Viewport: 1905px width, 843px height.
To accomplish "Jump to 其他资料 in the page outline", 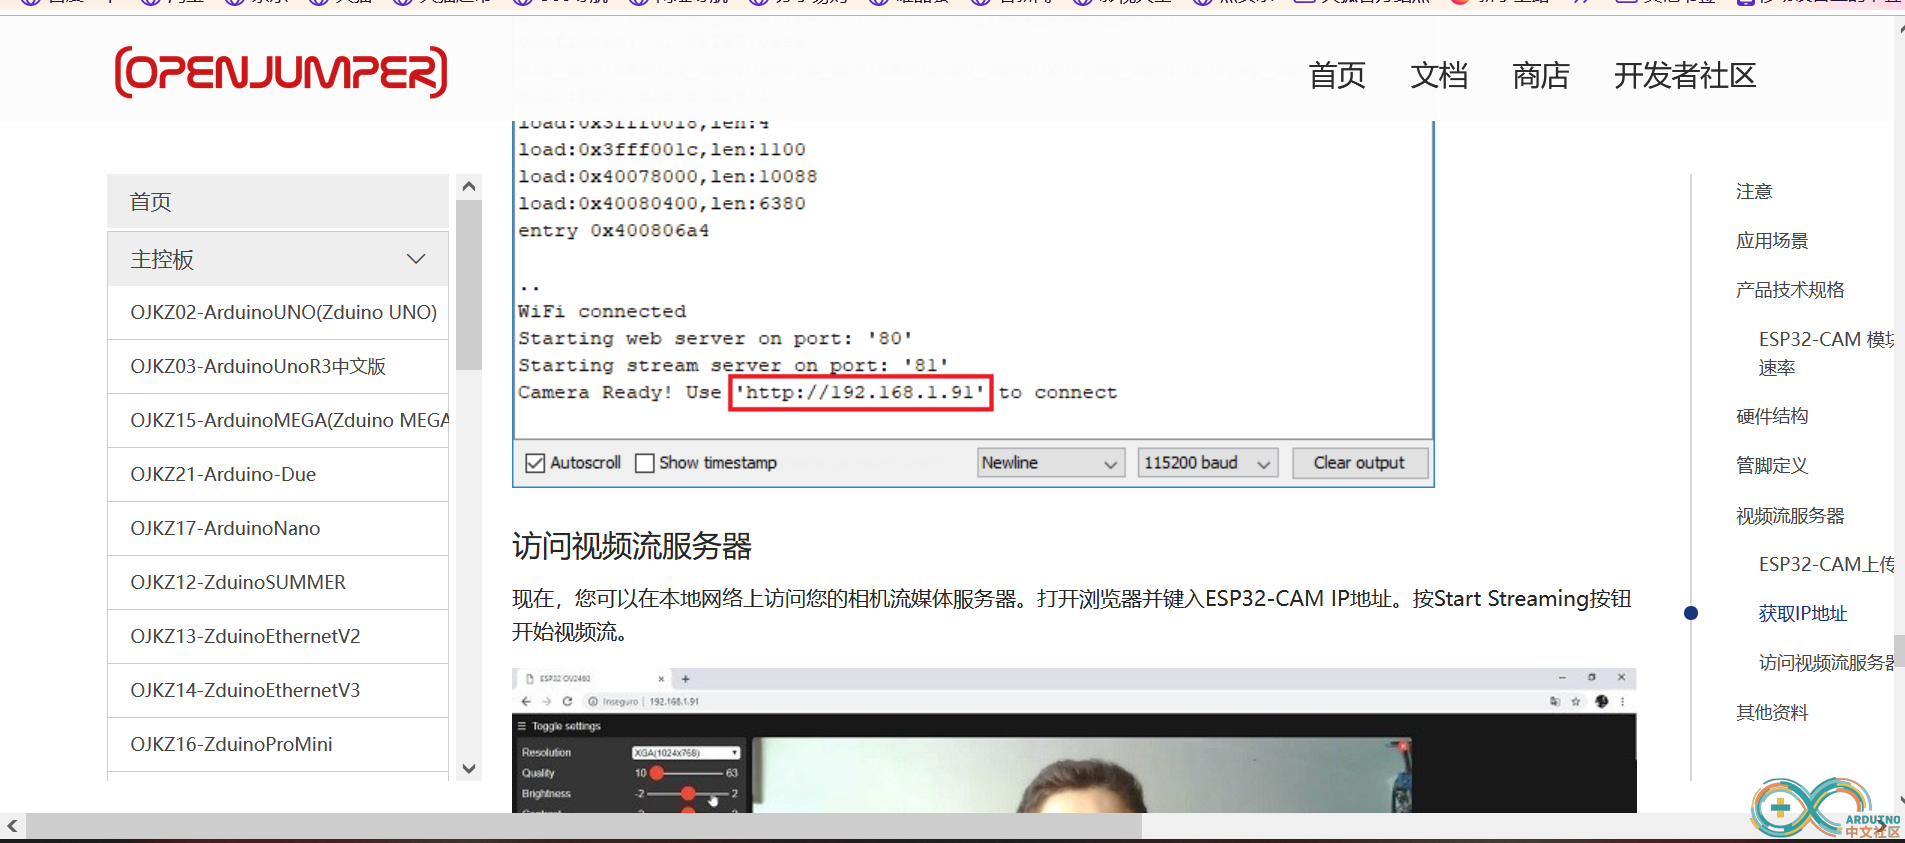I will point(1772,712).
